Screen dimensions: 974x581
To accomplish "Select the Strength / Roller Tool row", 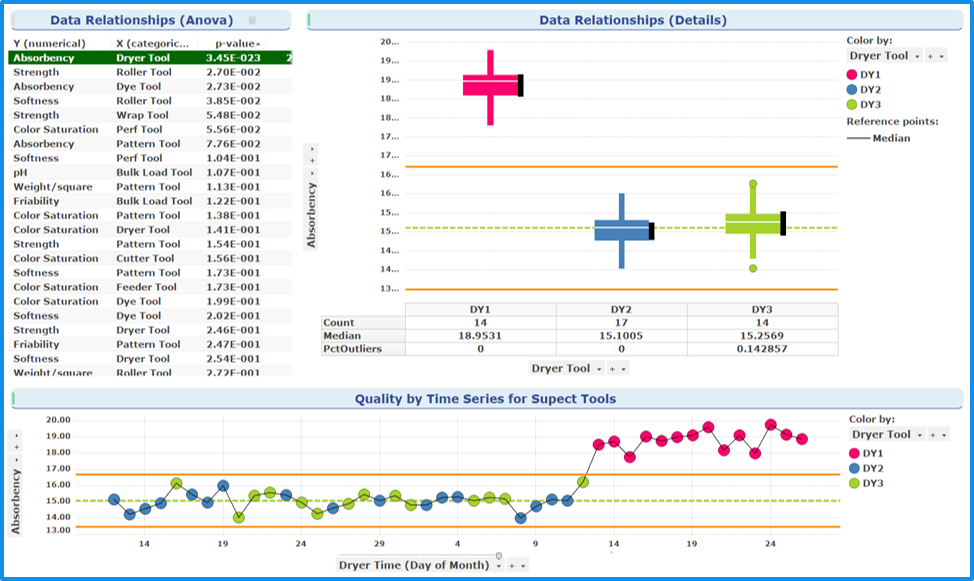I will 150,72.
